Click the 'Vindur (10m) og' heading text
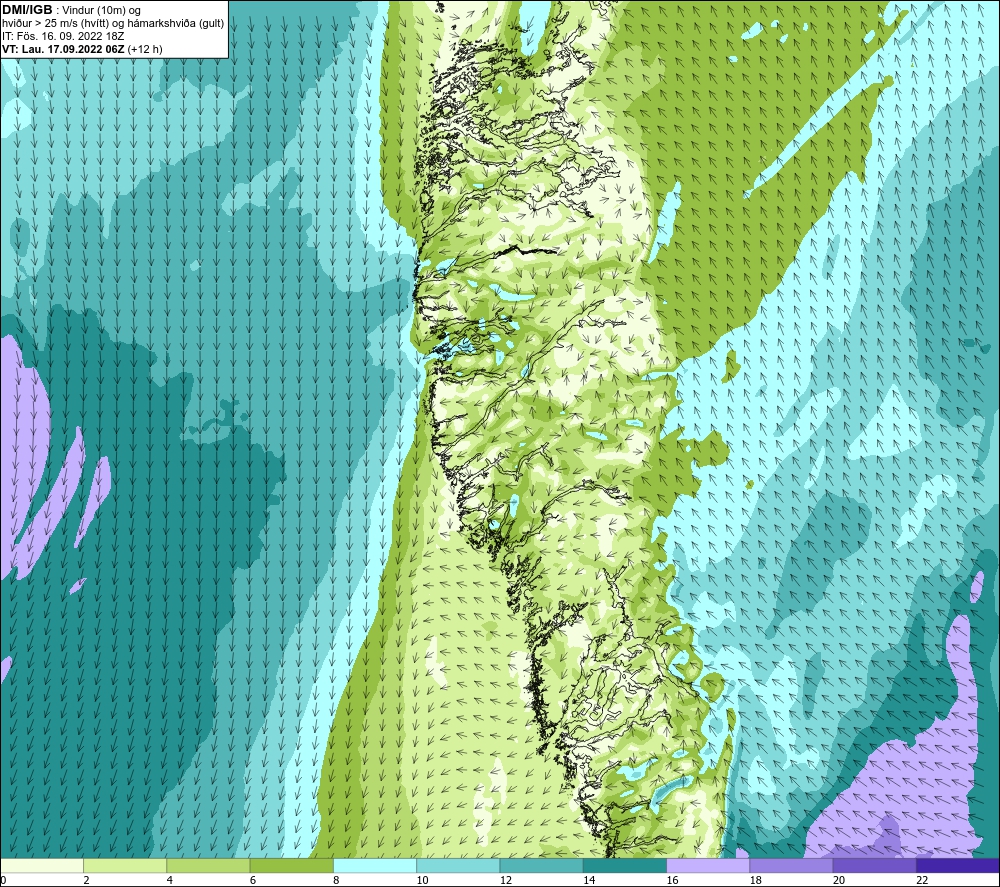Viewport: 1000px width, 887px height. (x=103, y=11)
